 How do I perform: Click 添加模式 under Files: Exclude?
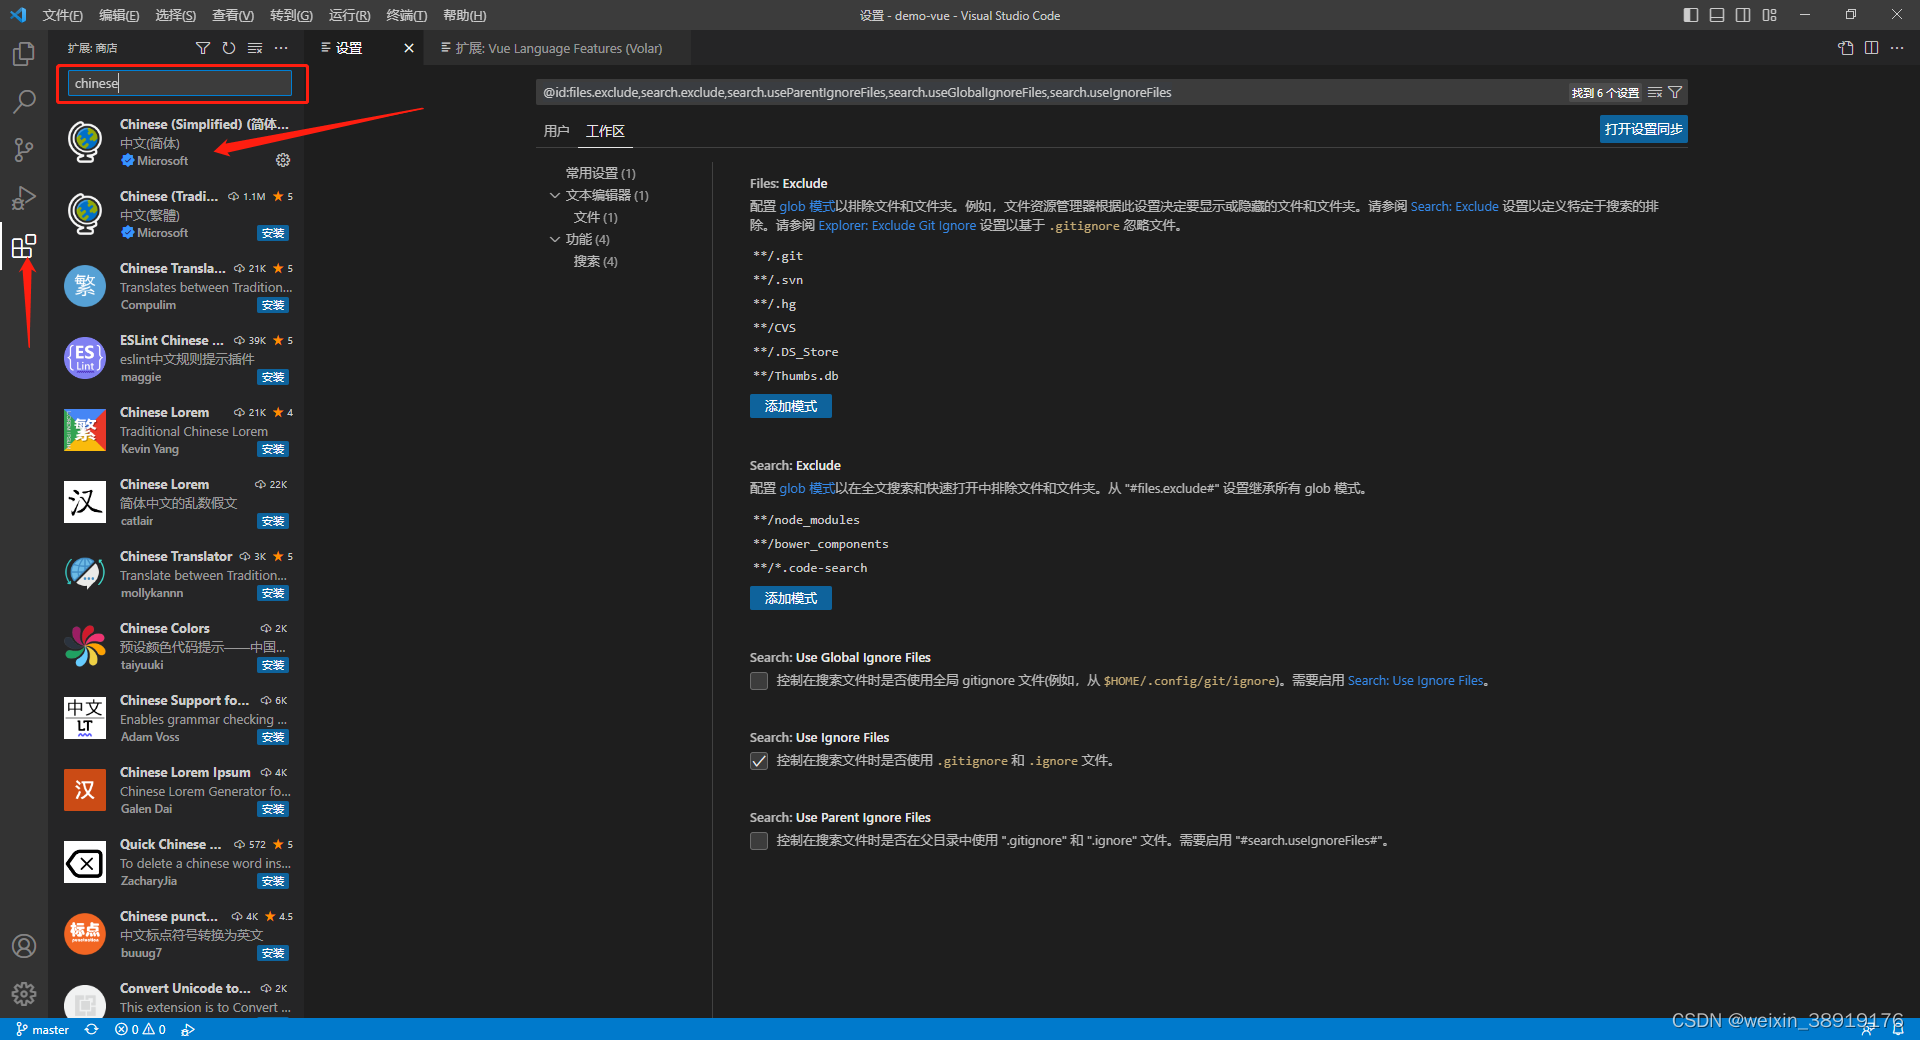pos(790,406)
